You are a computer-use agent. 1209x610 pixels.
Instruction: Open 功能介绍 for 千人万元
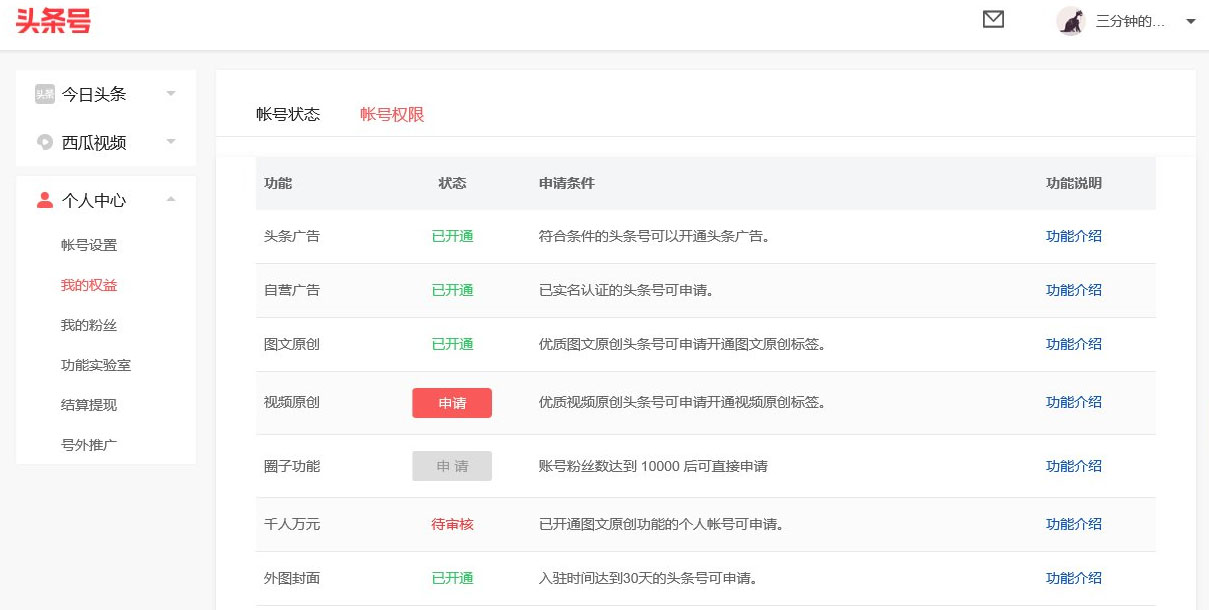(1073, 524)
